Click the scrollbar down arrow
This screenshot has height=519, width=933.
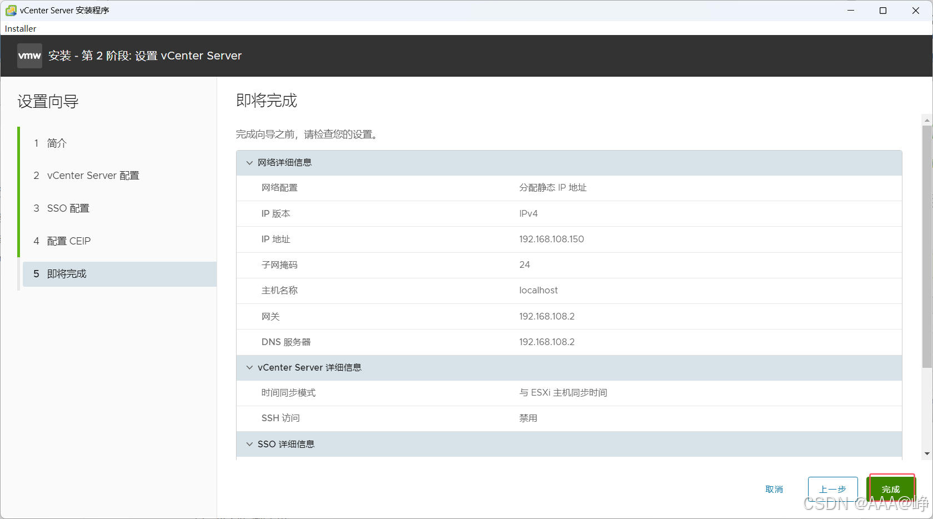927,454
